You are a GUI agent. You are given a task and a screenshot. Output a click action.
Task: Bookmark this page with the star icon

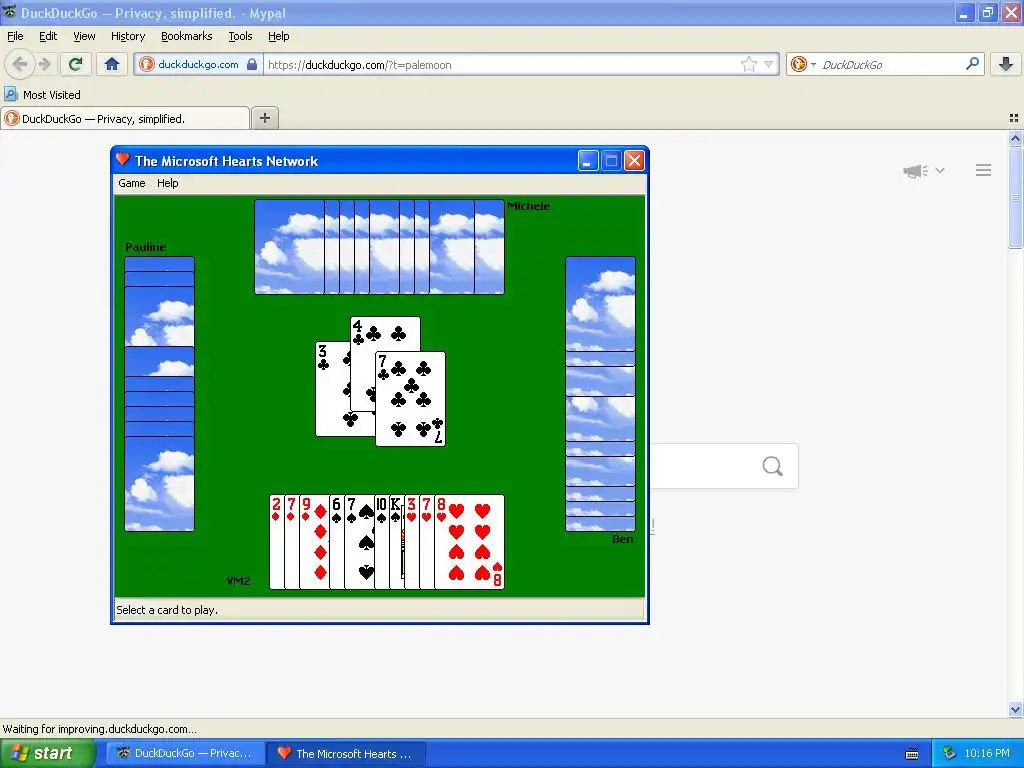(748, 64)
